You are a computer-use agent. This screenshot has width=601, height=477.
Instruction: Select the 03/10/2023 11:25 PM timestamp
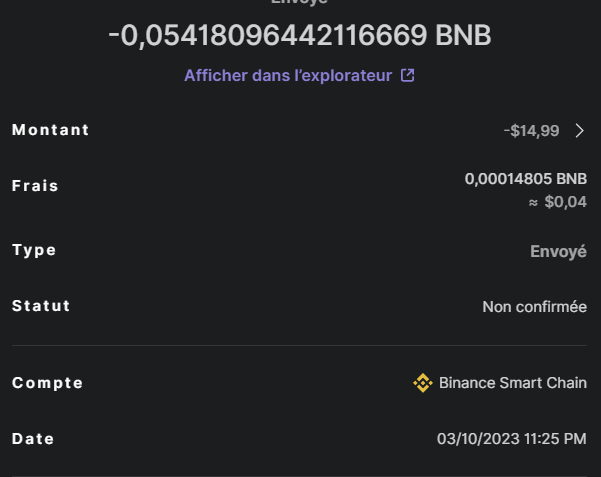coord(511,439)
